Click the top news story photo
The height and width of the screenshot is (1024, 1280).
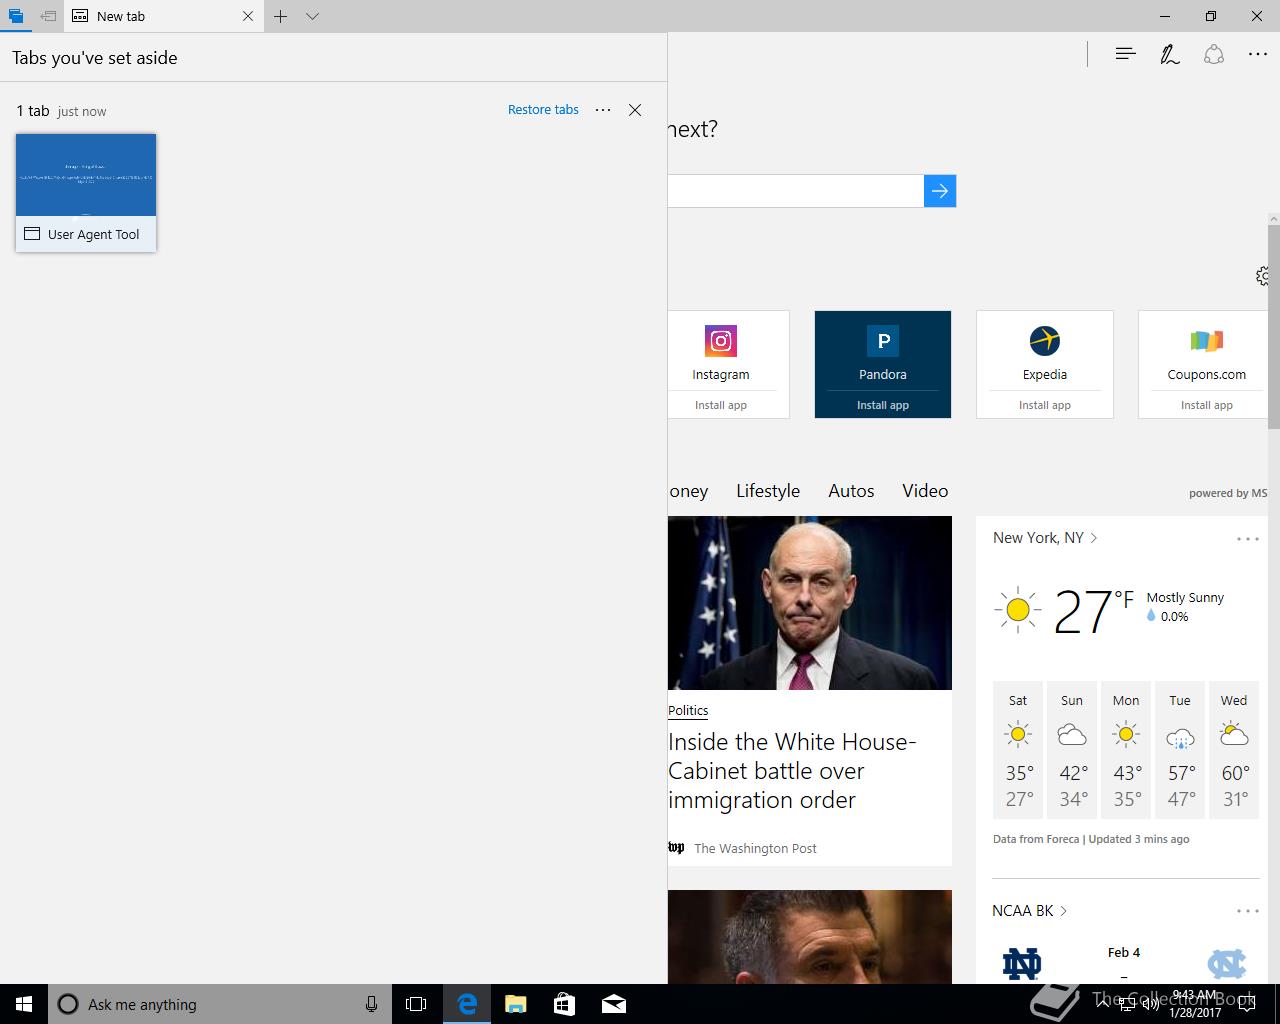tap(810, 603)
